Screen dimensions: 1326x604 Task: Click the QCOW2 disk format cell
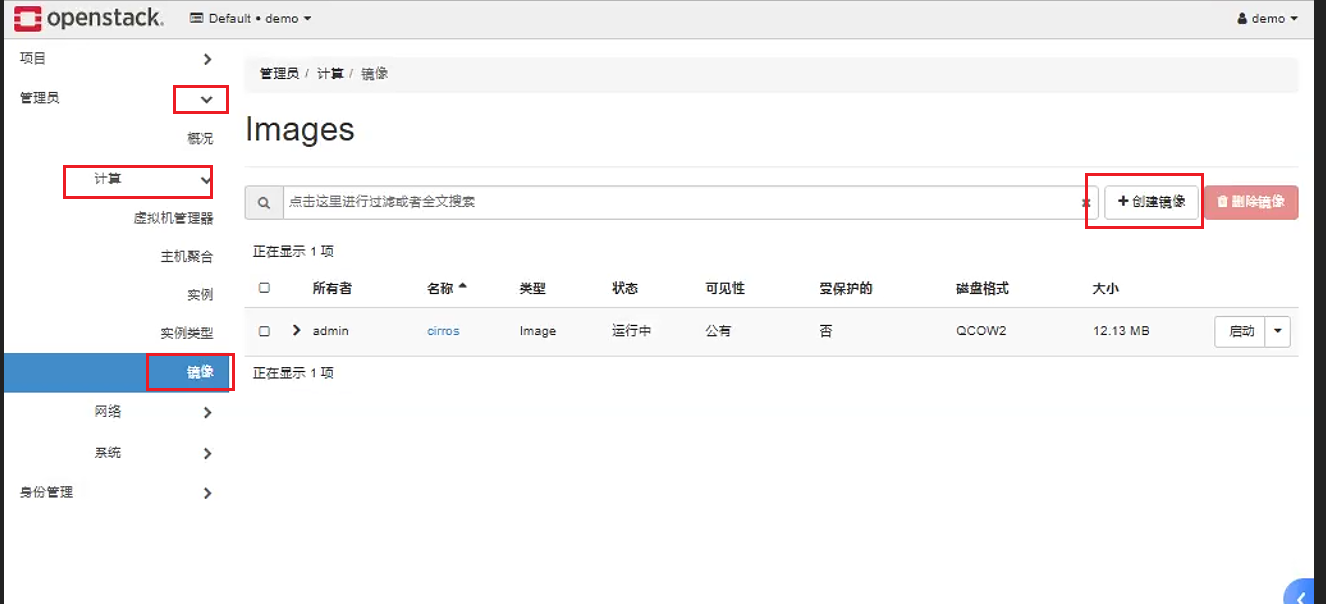coord(981,331)
